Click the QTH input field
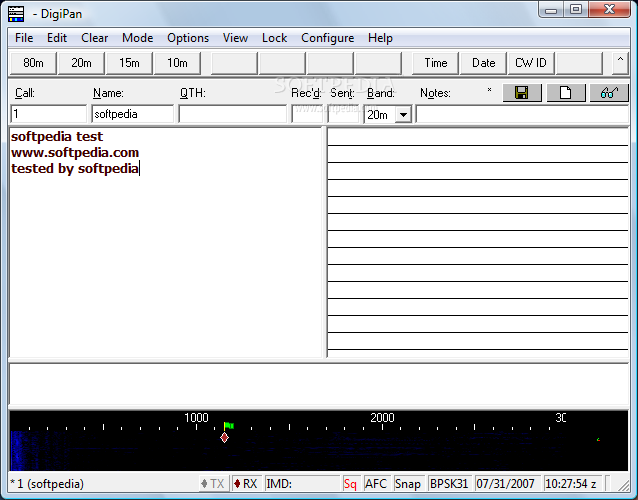This screenshot has width=638, height=500. [x=232, y=114]
